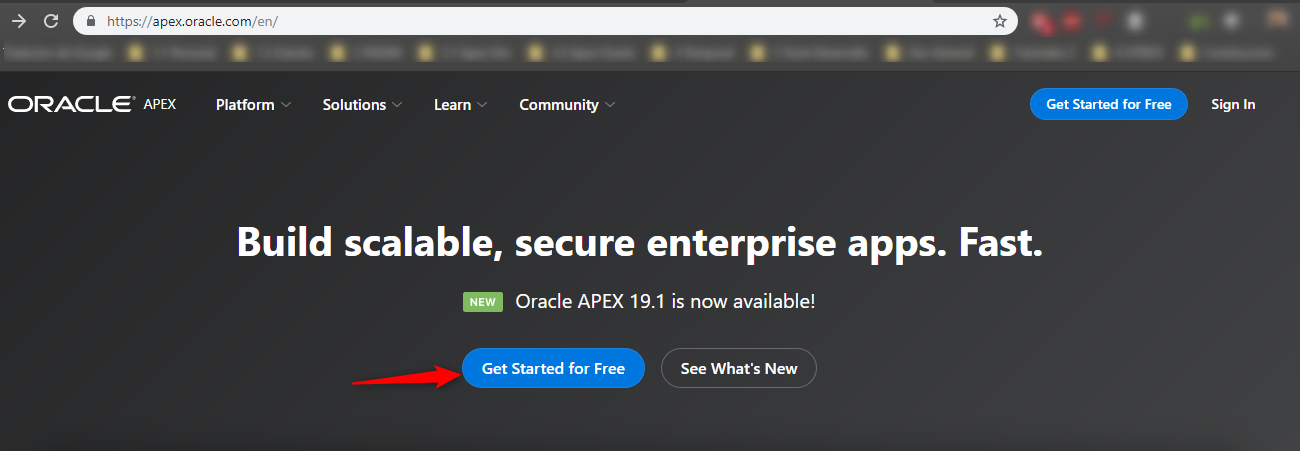Open the Learn dropdown
Image resolution: width=1300 pixels, height=451 pixels.
(x=460, y=105)
